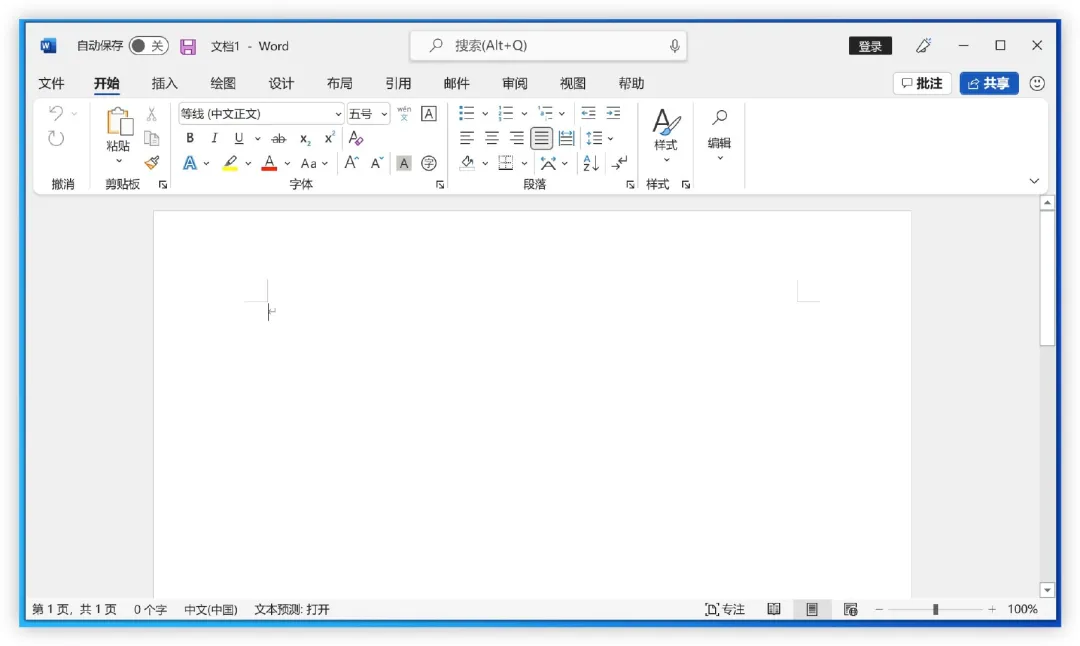Click the character border icon
Screen dimensions: 1080x646
point(428,114)
